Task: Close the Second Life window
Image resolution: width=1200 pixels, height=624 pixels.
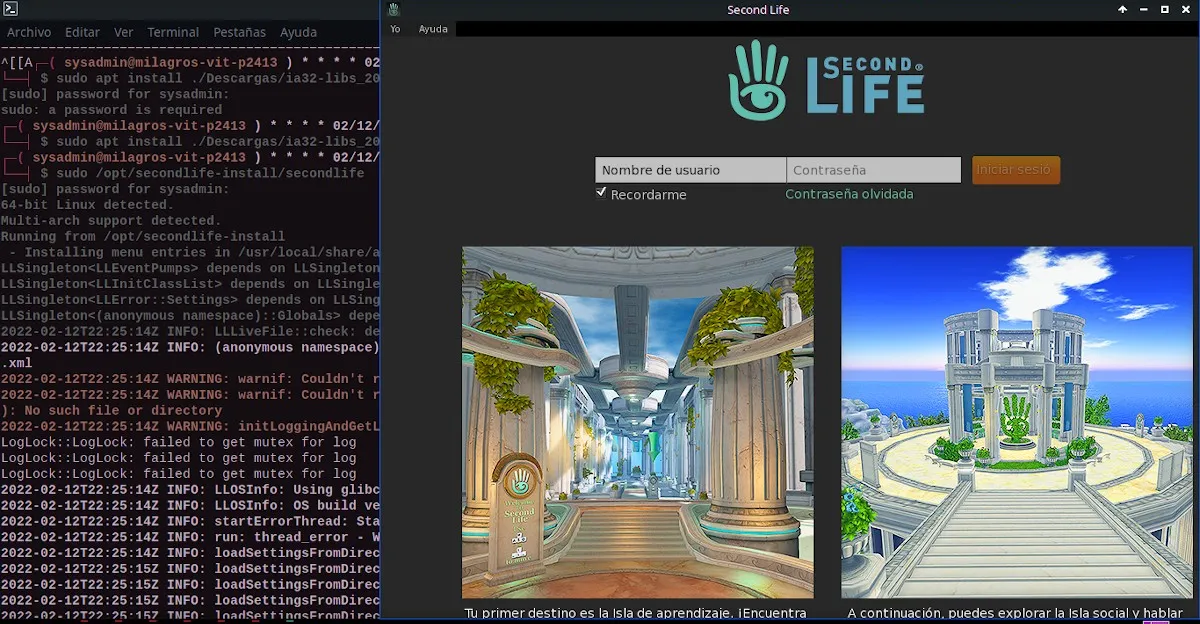Action: pos(1186,10)
